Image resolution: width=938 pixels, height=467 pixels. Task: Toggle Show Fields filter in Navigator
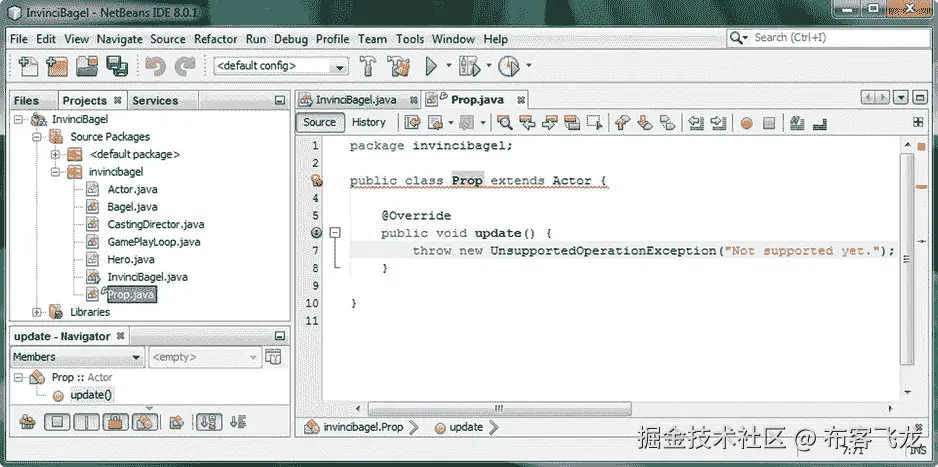(58, 422)
